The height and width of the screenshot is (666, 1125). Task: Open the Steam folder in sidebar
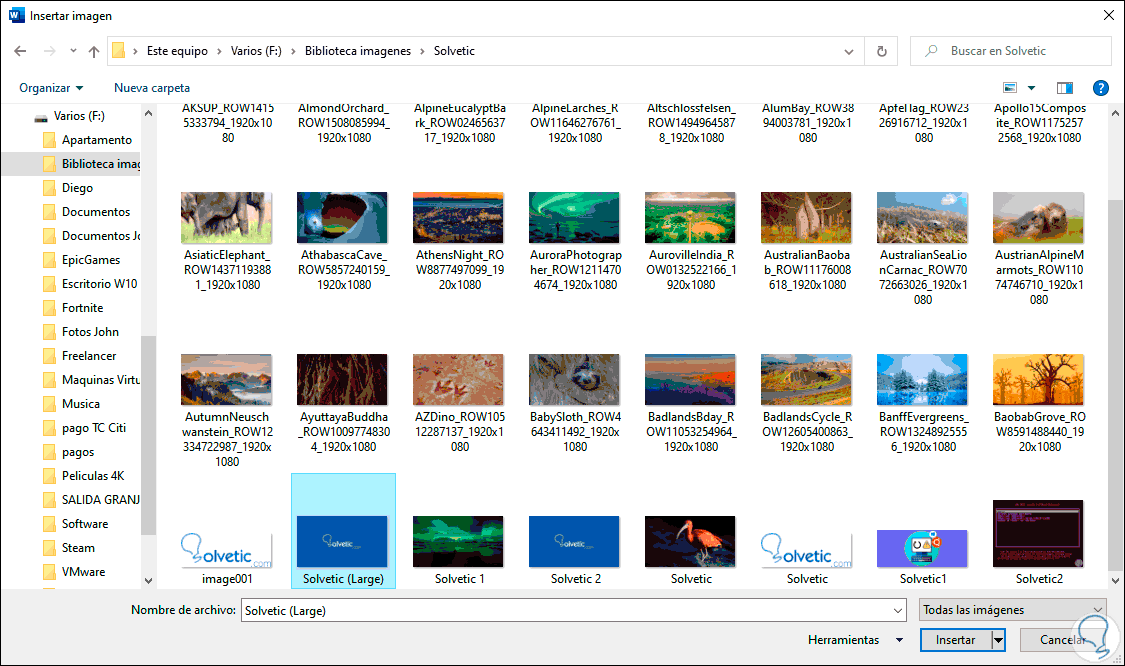[78, 548]
